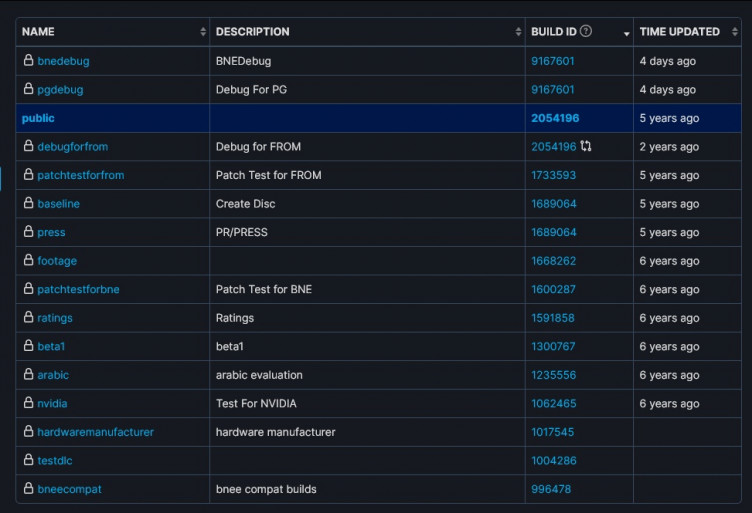Toggle Build ID descending sort arrow

point(626,33)
